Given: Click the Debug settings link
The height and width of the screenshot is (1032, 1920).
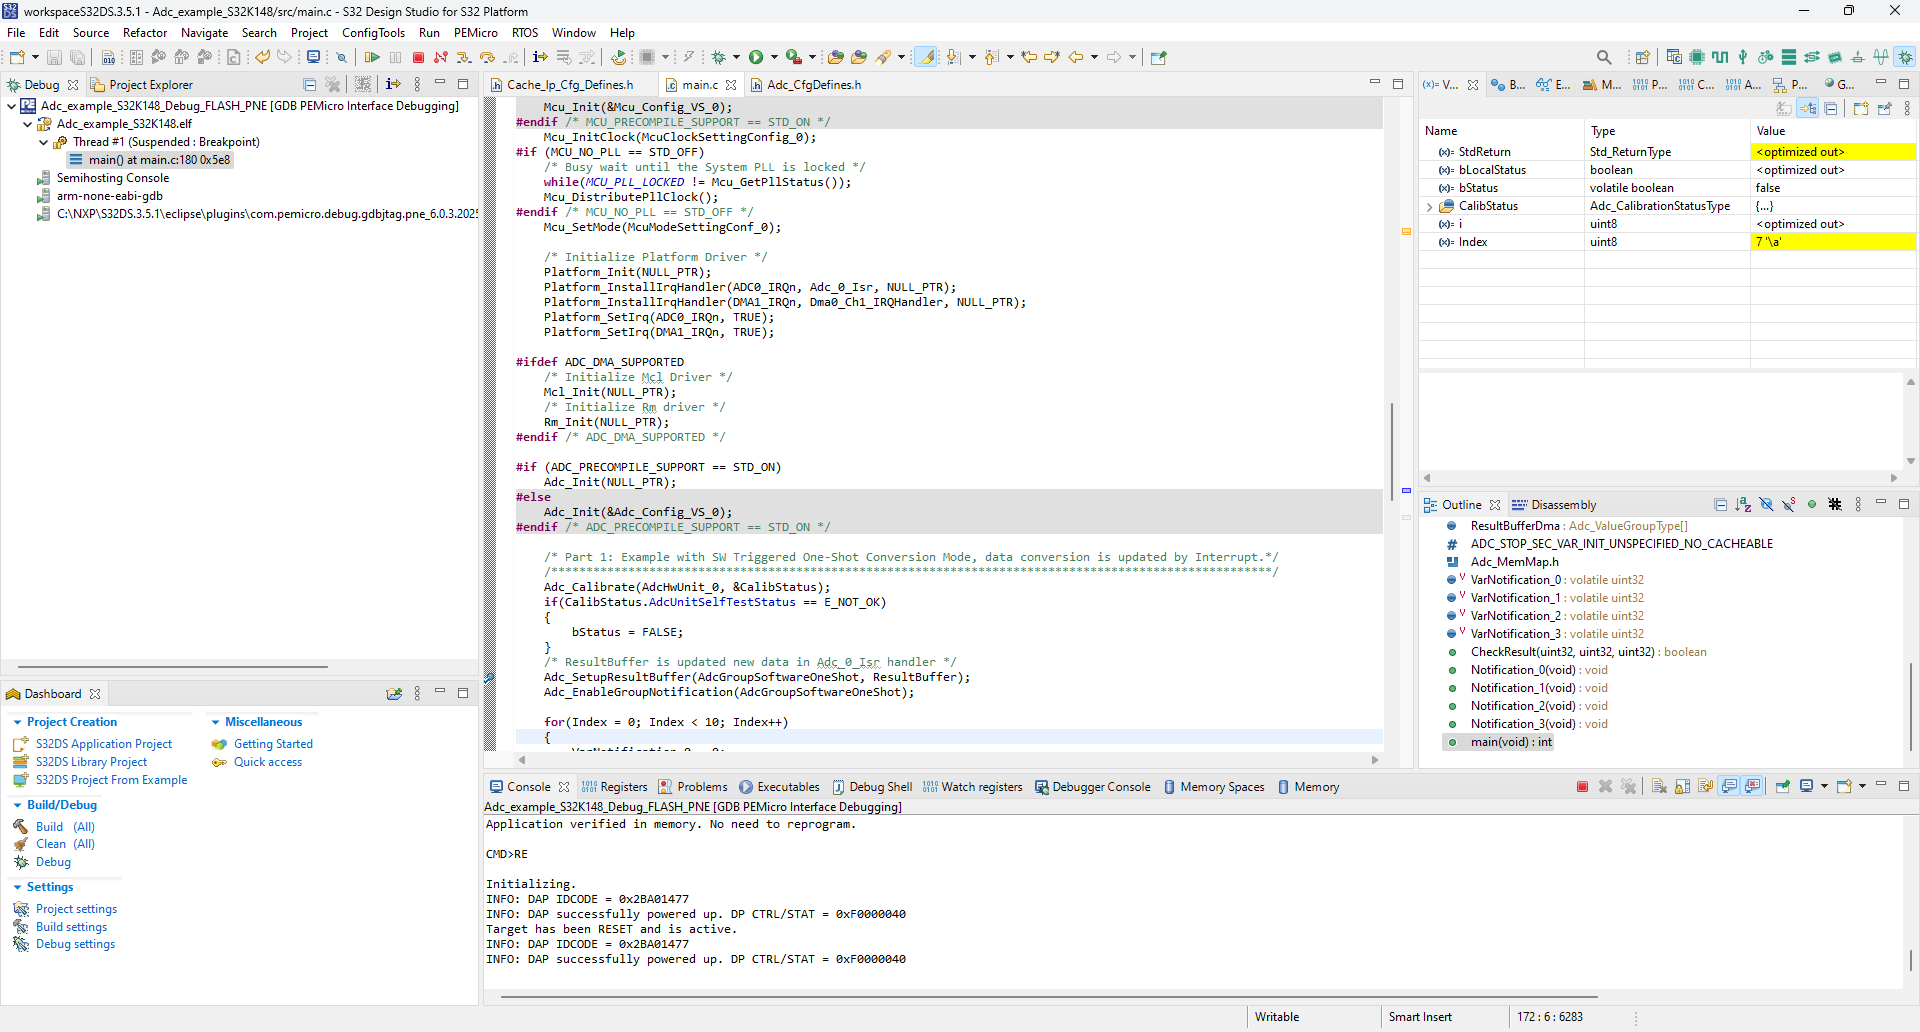Looking at the screenshot, I should click(74, 944).
